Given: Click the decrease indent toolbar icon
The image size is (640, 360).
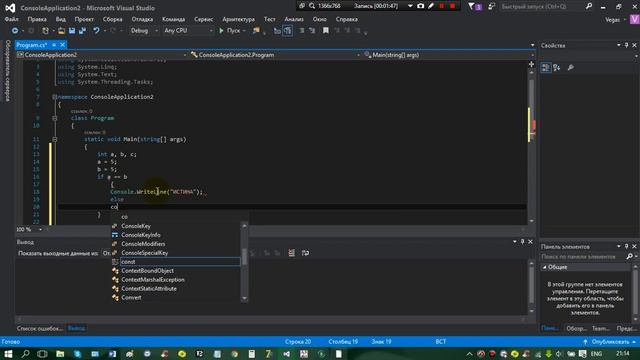Looking at the screenshot, I should click(x=302, y=31).
